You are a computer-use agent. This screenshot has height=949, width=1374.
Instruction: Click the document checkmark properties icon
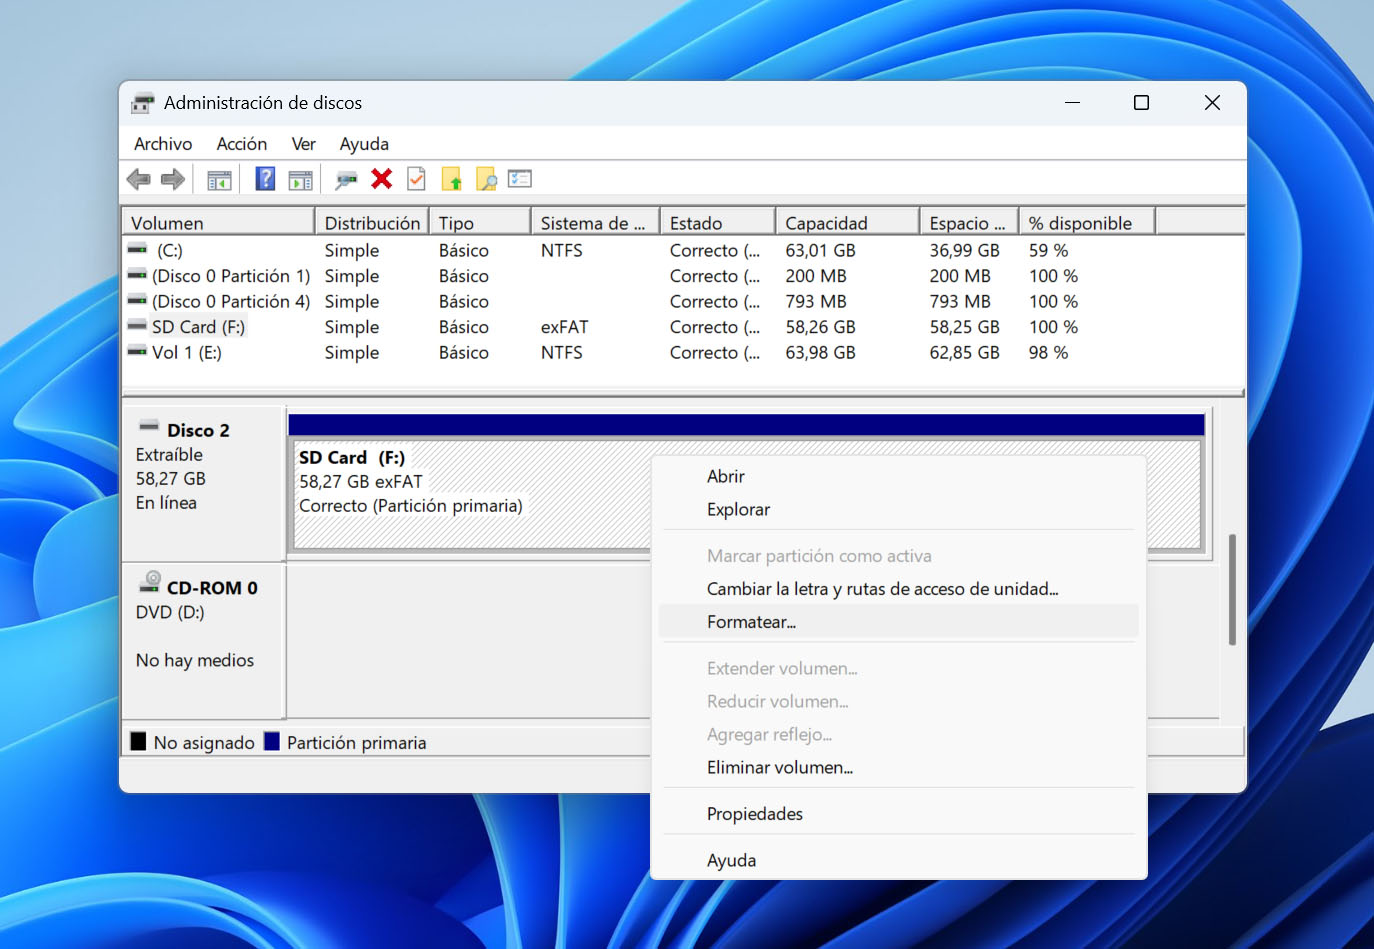(416, 179)
